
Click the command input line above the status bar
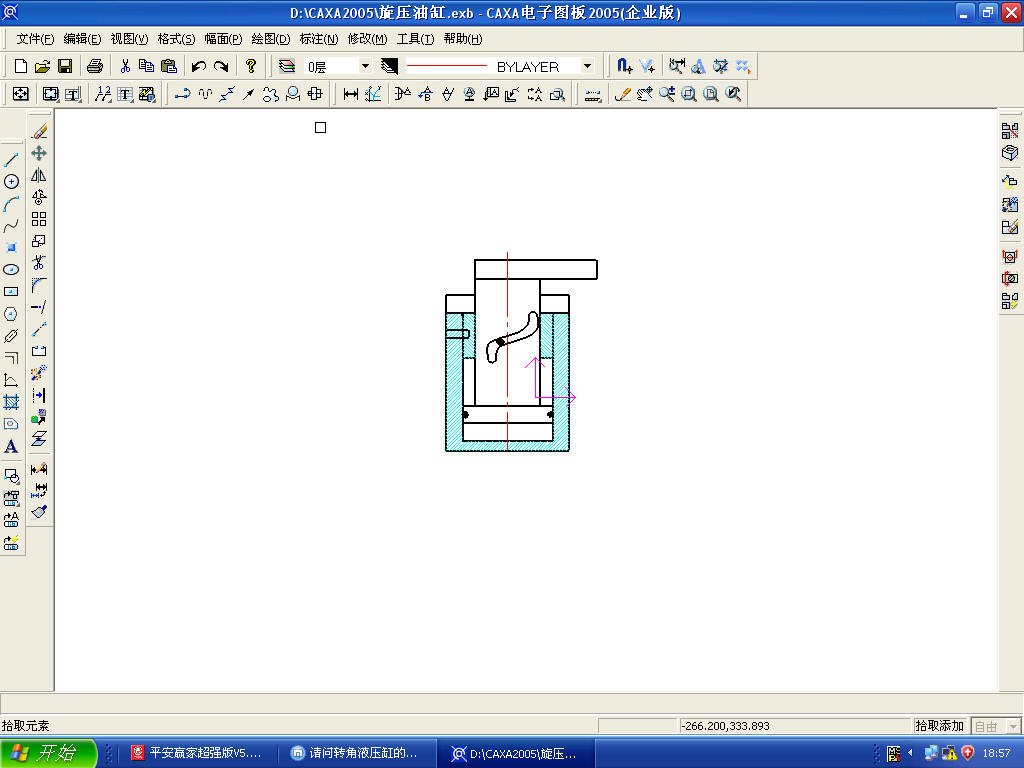pyautogui.click(x=512, y=703)
